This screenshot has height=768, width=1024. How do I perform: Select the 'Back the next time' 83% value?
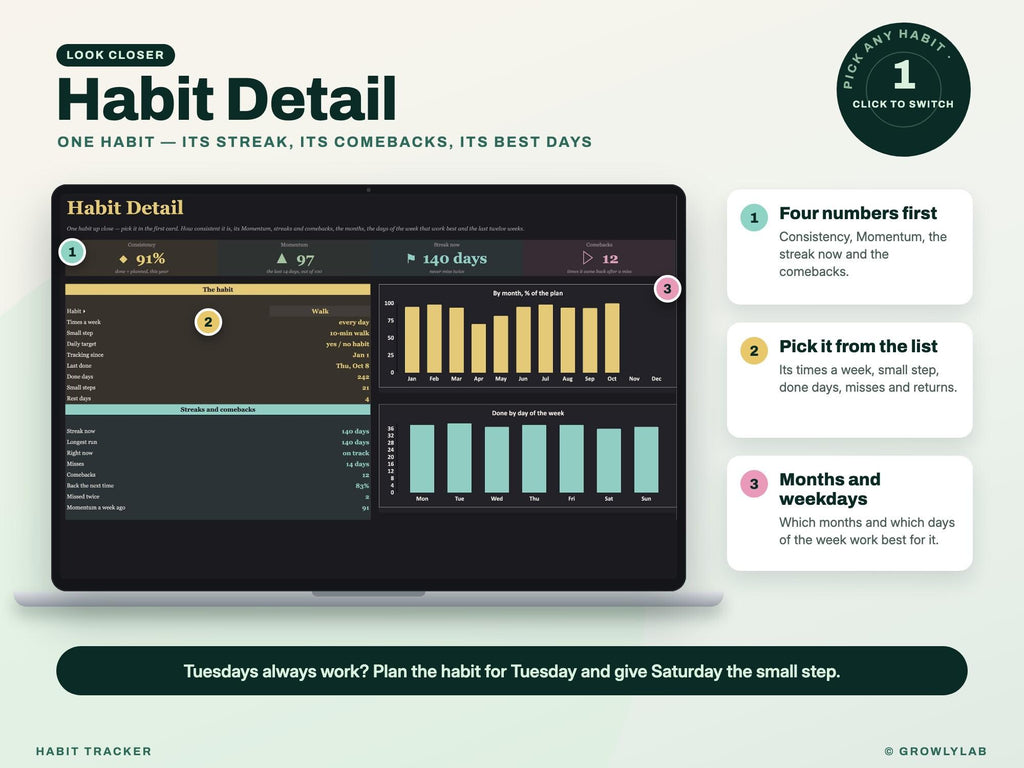362,486
